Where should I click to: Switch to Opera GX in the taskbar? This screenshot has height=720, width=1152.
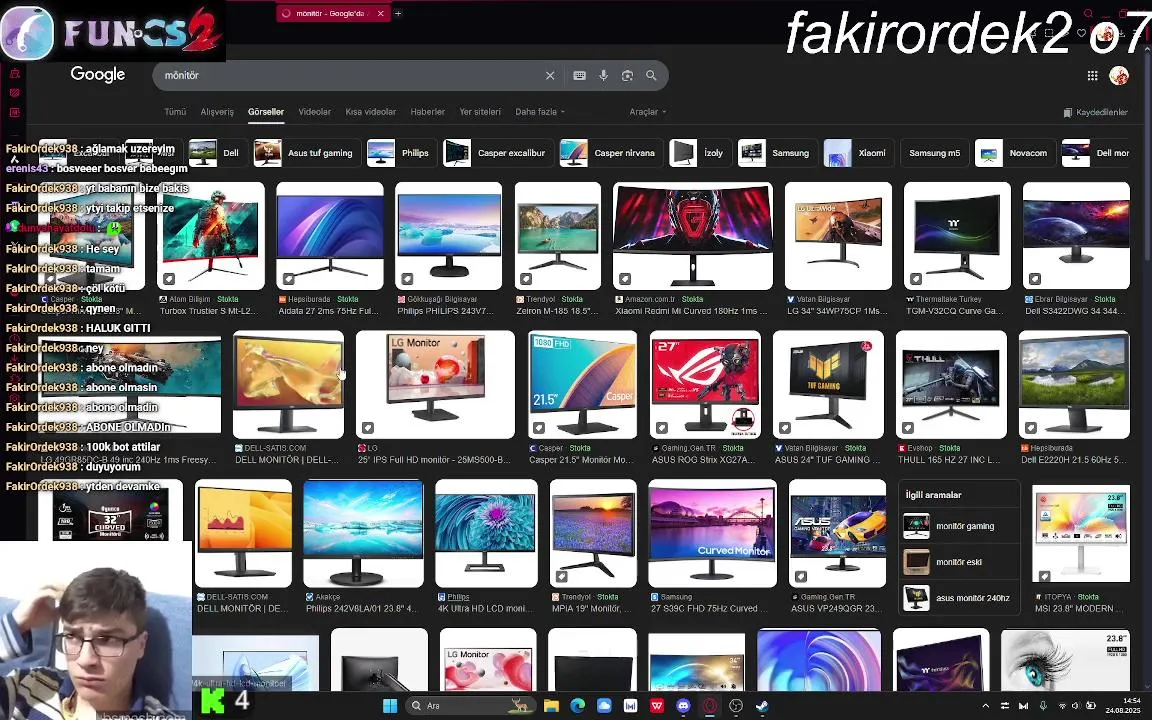(x=710, y=706)
